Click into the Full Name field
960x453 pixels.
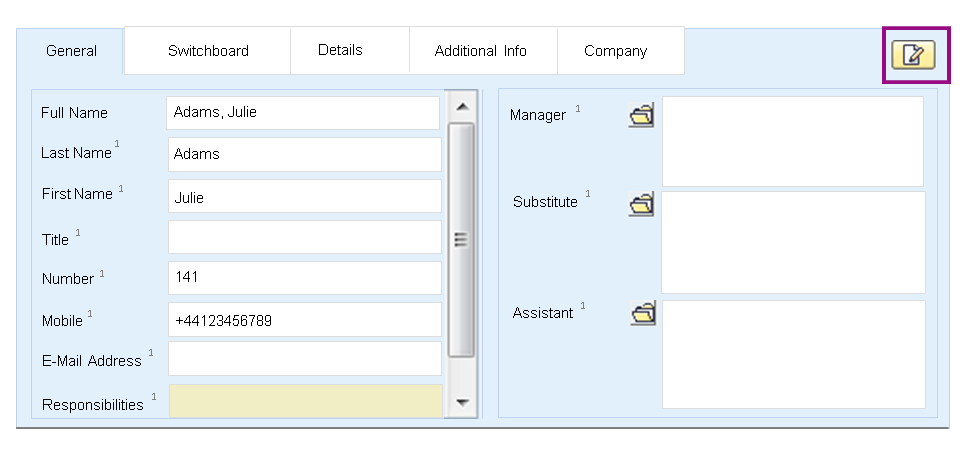tap(303, 113)
